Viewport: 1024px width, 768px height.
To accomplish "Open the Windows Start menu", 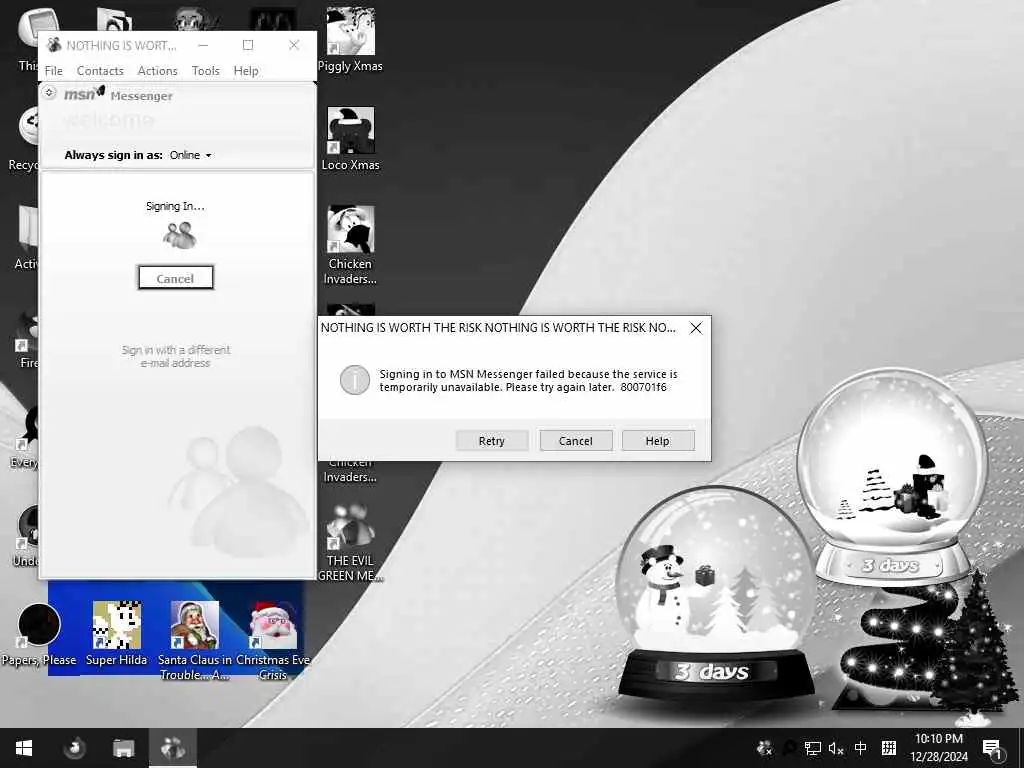I will pos(24,748).
